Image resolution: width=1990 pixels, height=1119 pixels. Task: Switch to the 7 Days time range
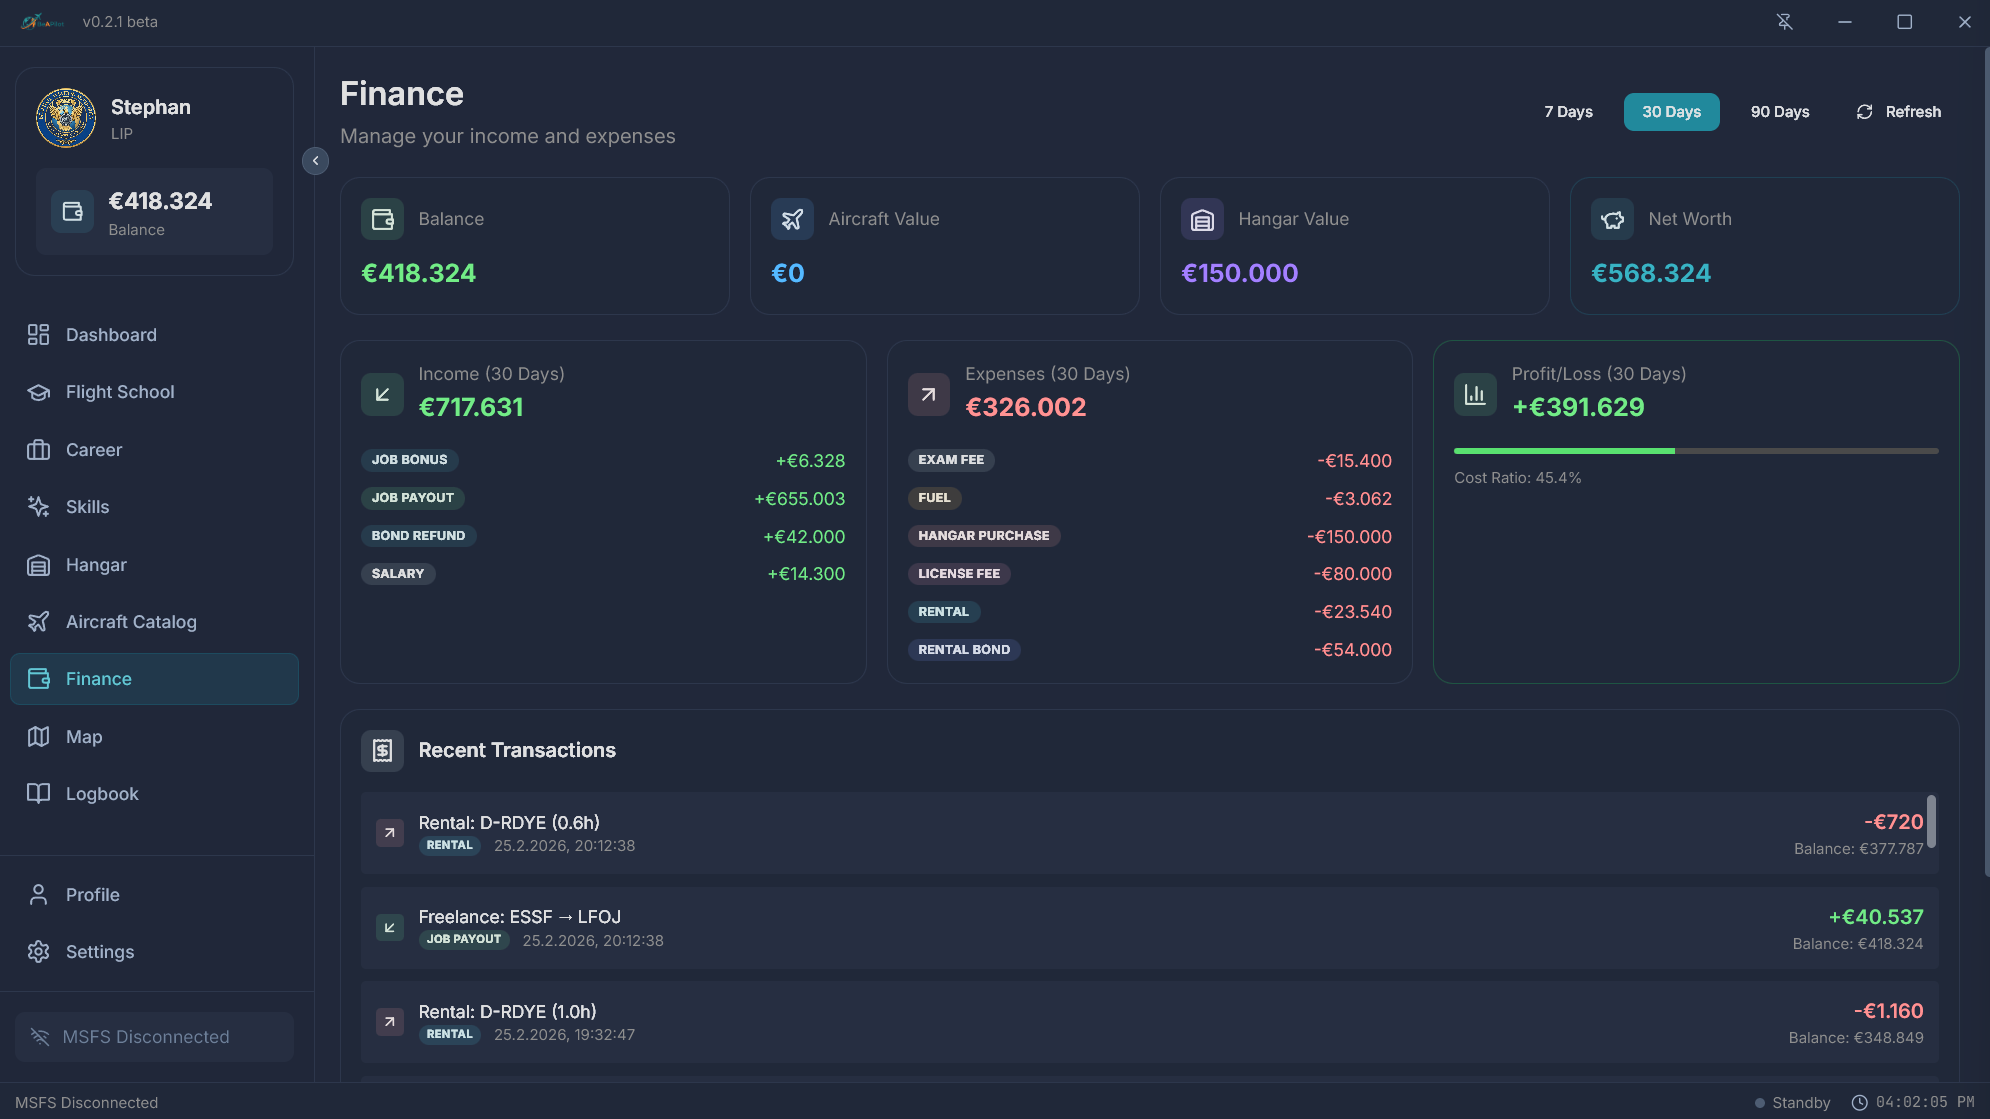coord(1567,111)
